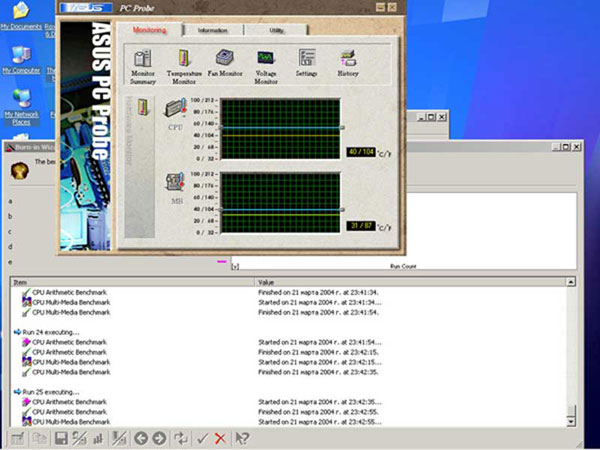Image resolution: width=600 pixels, height=450 pixels.
Task: Click the options icon left of back arrow
Action: pos(119,438)
